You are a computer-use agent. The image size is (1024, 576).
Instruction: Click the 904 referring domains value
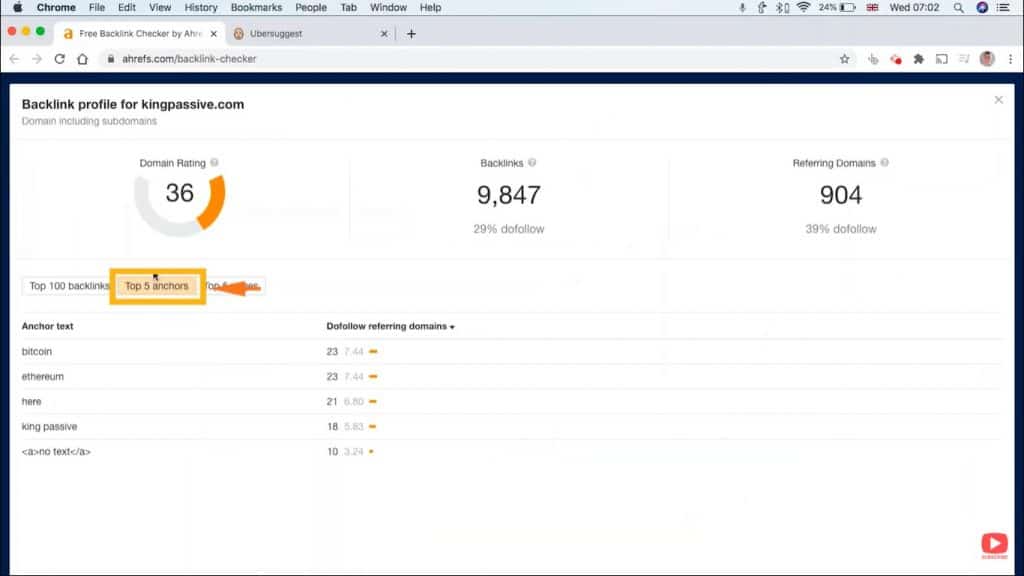[x=840, y=195]
